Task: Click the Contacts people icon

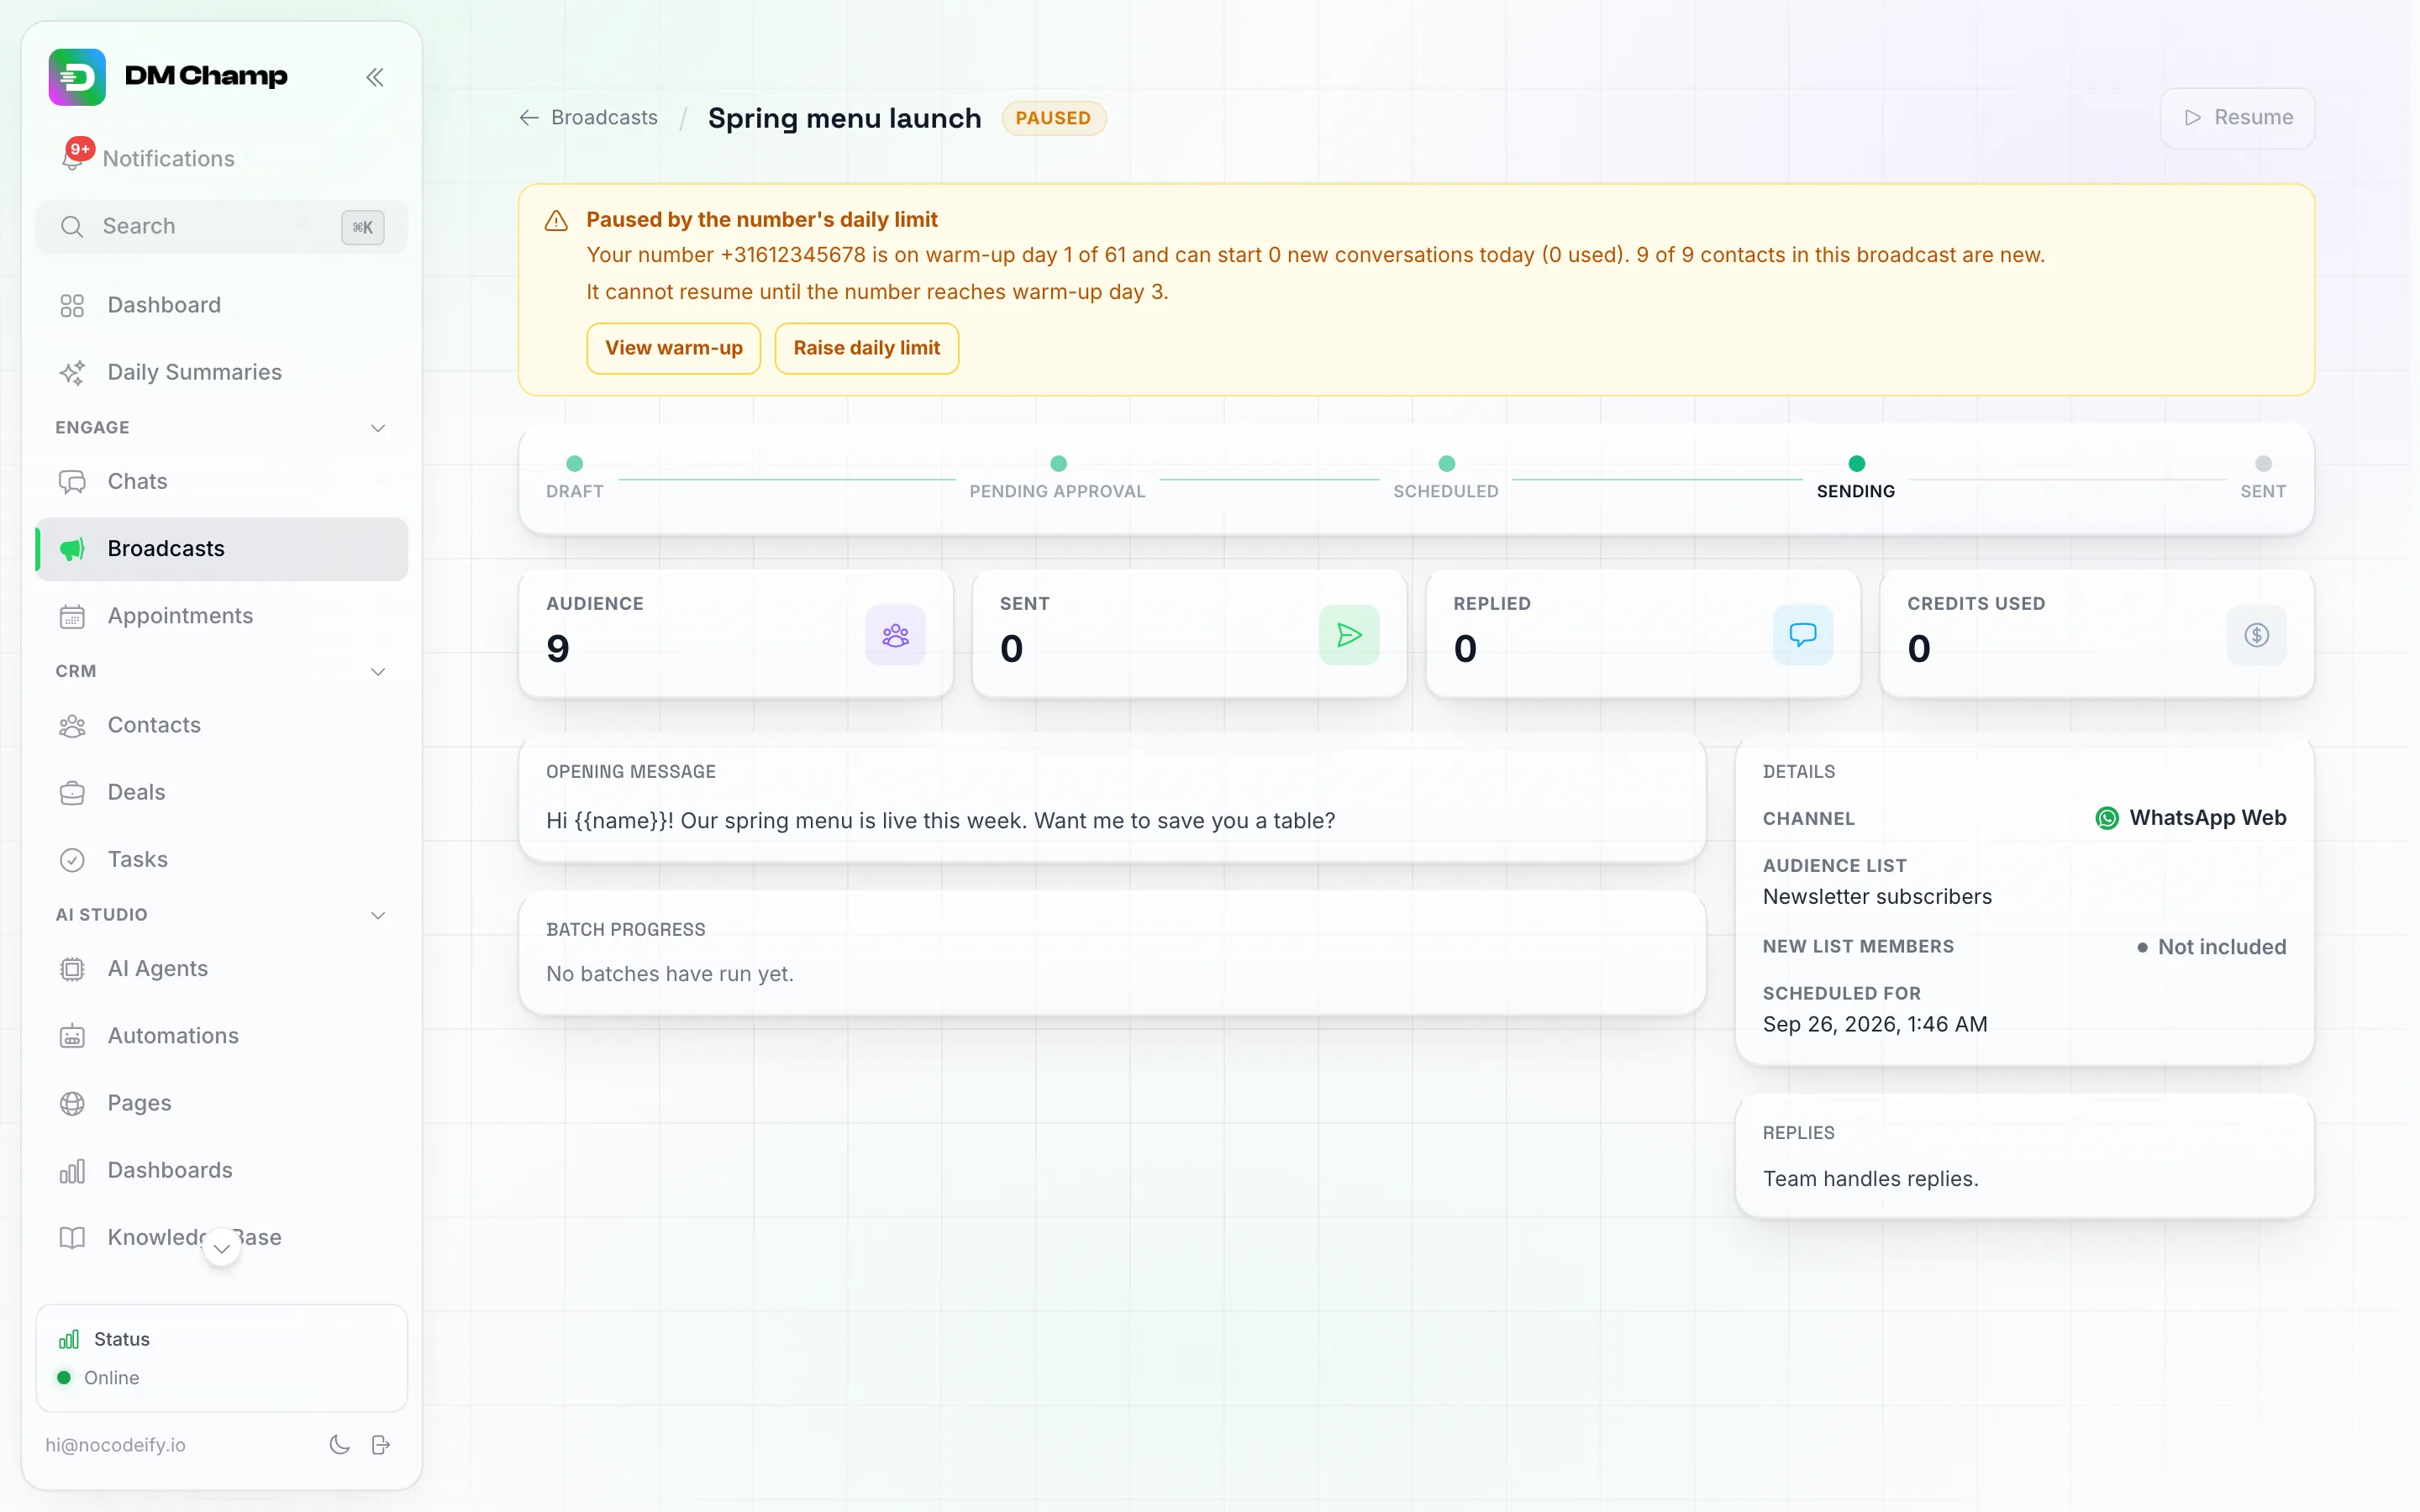Action: (x=72, y=726)
